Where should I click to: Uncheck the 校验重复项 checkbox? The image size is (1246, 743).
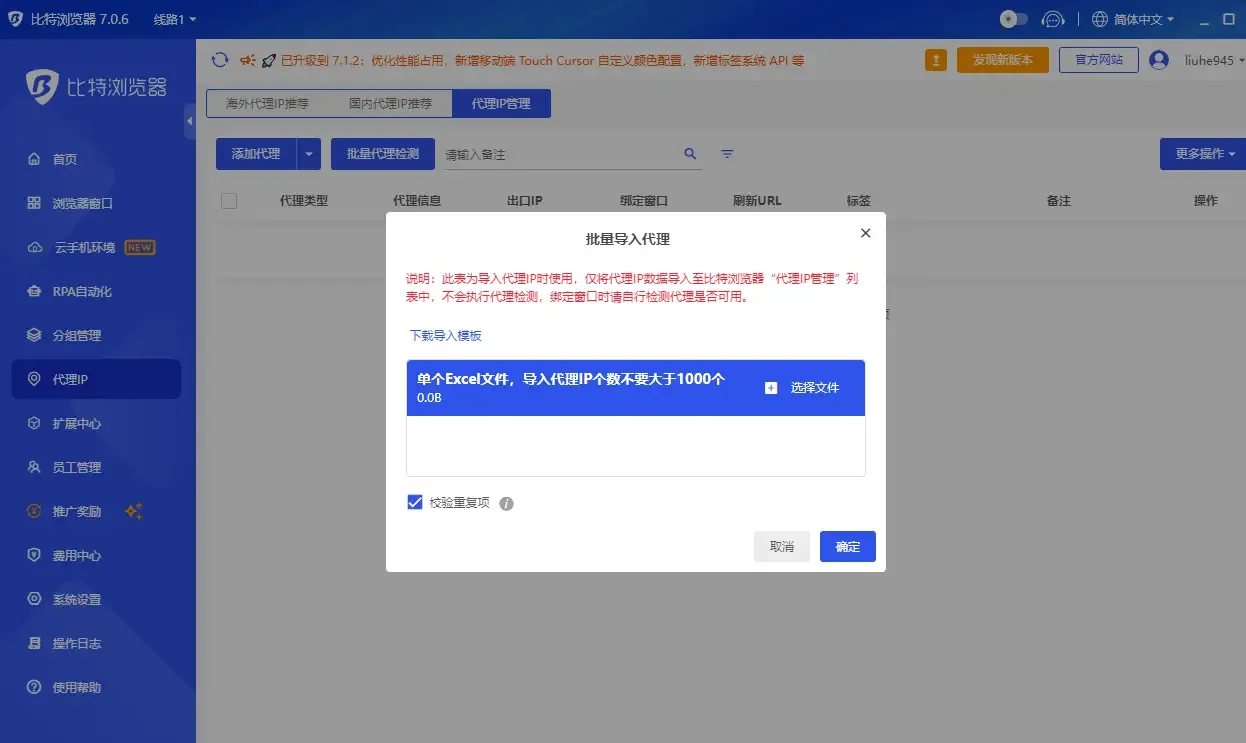click(414, 502)
